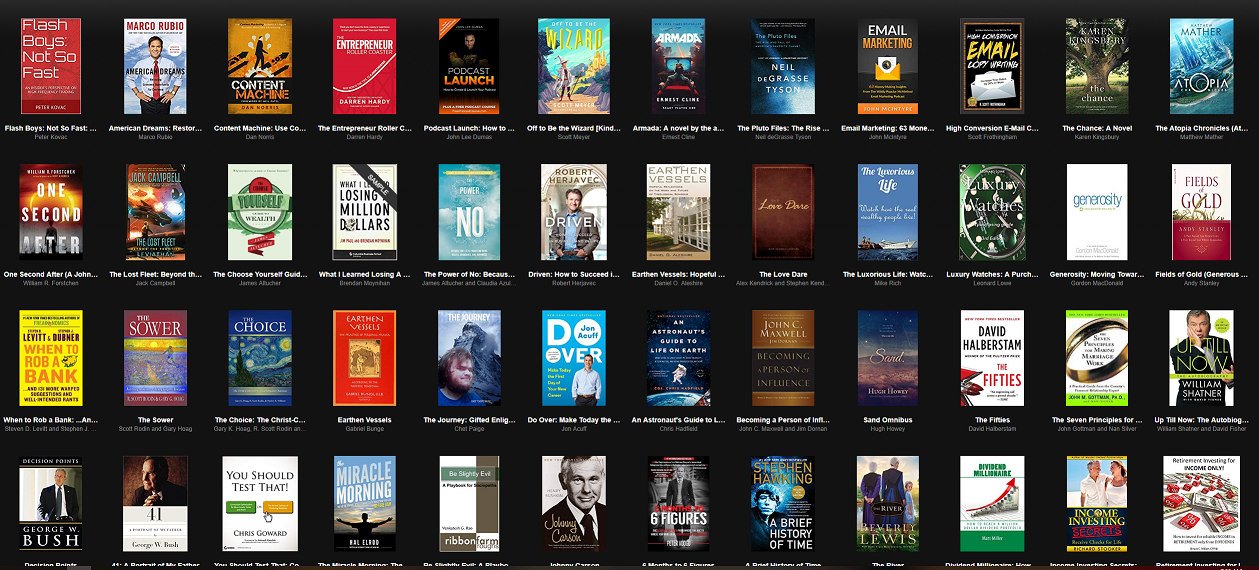Open the You Should Test That! cover
Image resolution: width=1259 pixels, height=570 pixels.
point(260,504)
